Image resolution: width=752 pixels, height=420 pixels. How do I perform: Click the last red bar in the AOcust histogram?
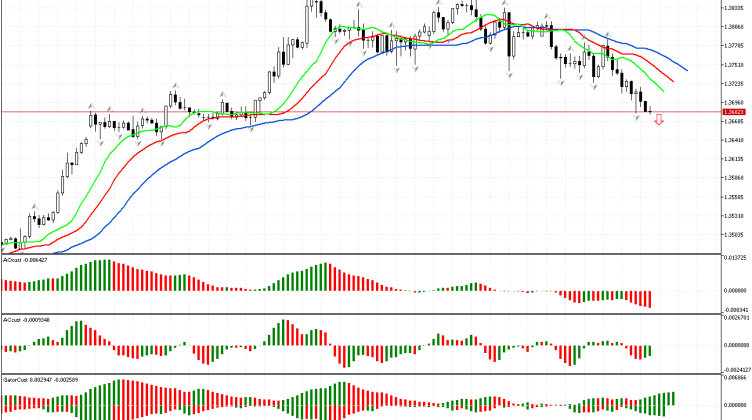tap(648, 299)
